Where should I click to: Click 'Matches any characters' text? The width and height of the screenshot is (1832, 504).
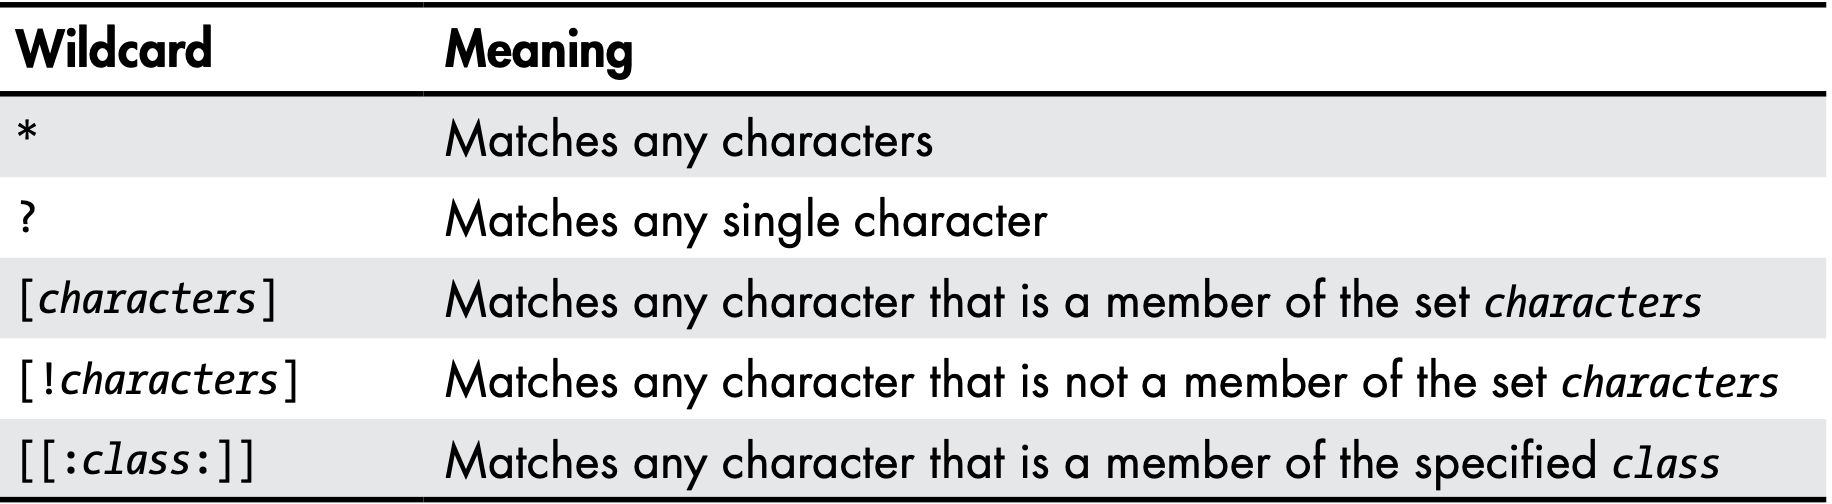(688, 141)
